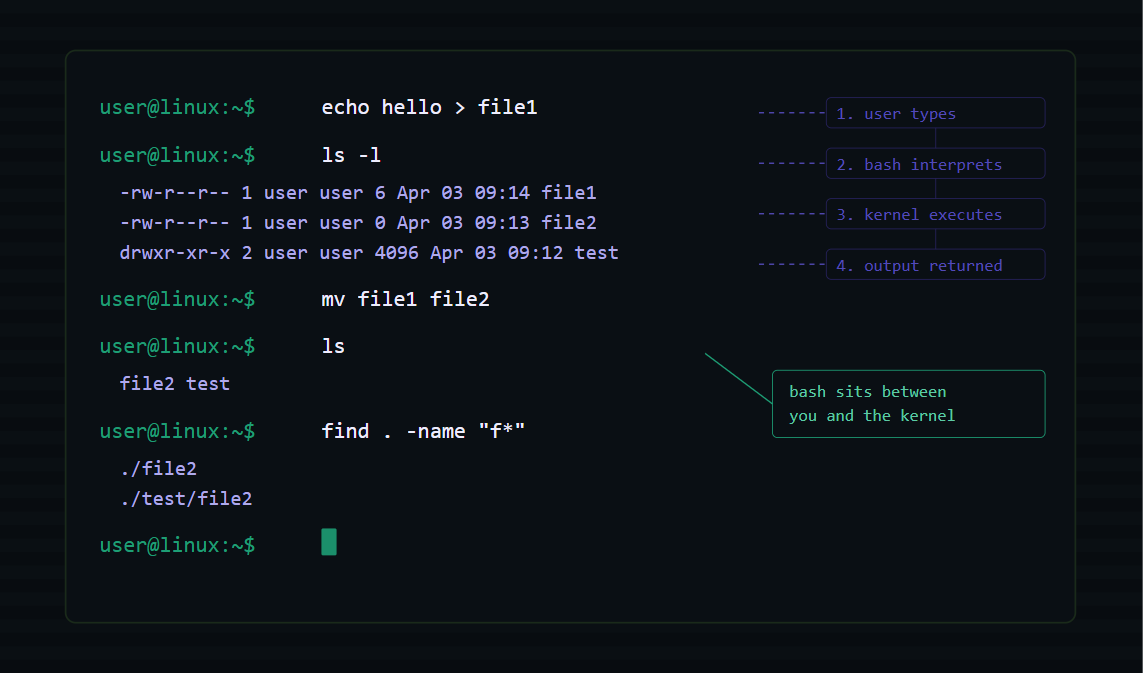Click the '1. user types' step box

pyautogui.click(x=935, y=113)
